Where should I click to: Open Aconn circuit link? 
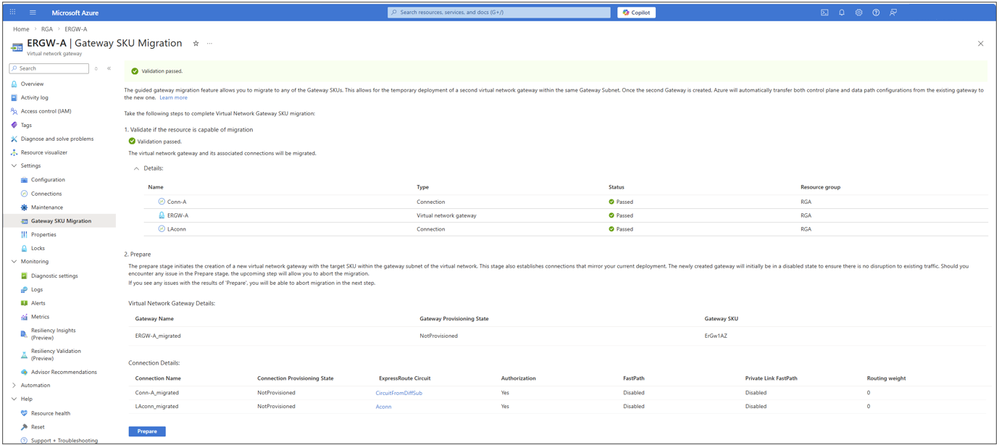(x=384, y=406)
